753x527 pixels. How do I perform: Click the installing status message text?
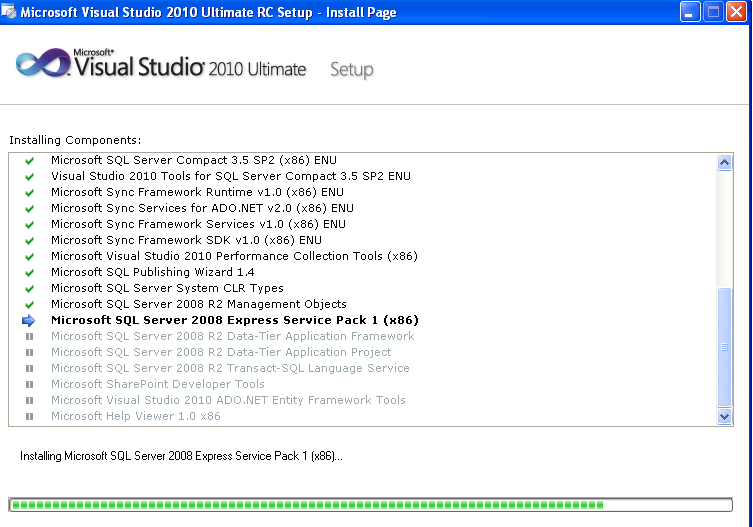tap(181, 456)
